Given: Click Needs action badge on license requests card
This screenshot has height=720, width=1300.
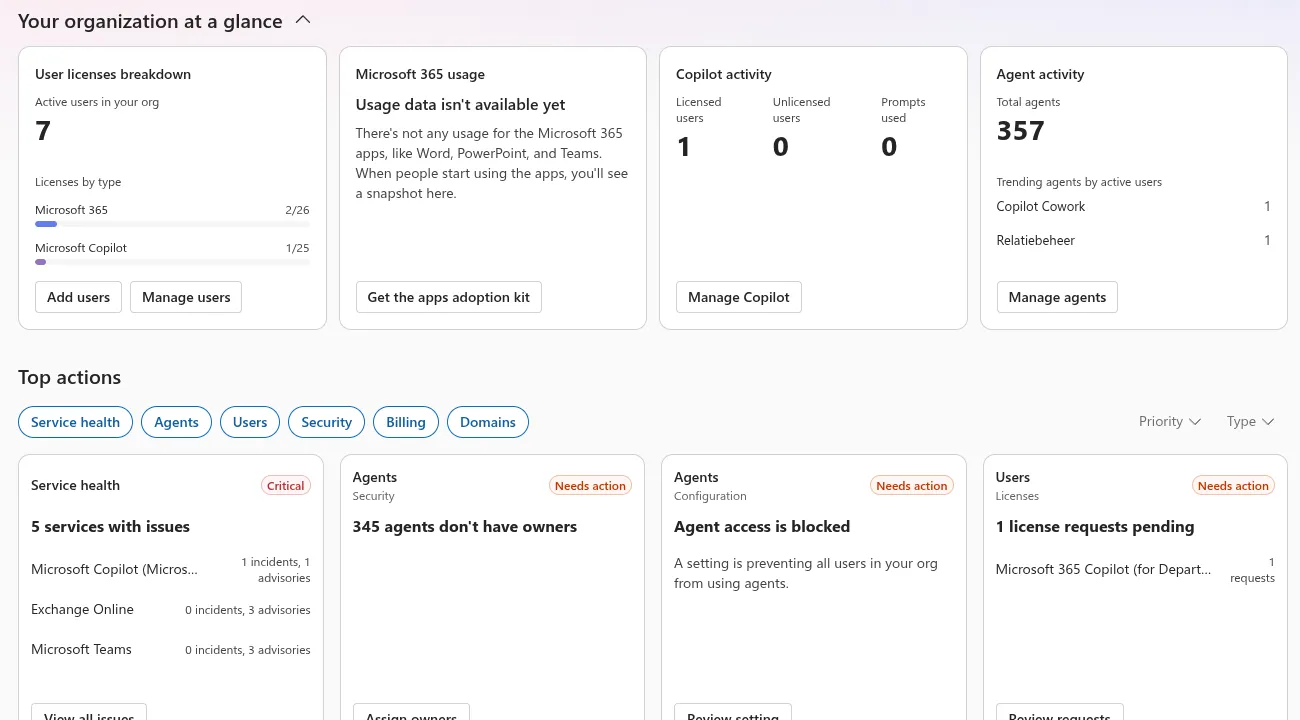Looking at the screenshot, I should 1233,486.
